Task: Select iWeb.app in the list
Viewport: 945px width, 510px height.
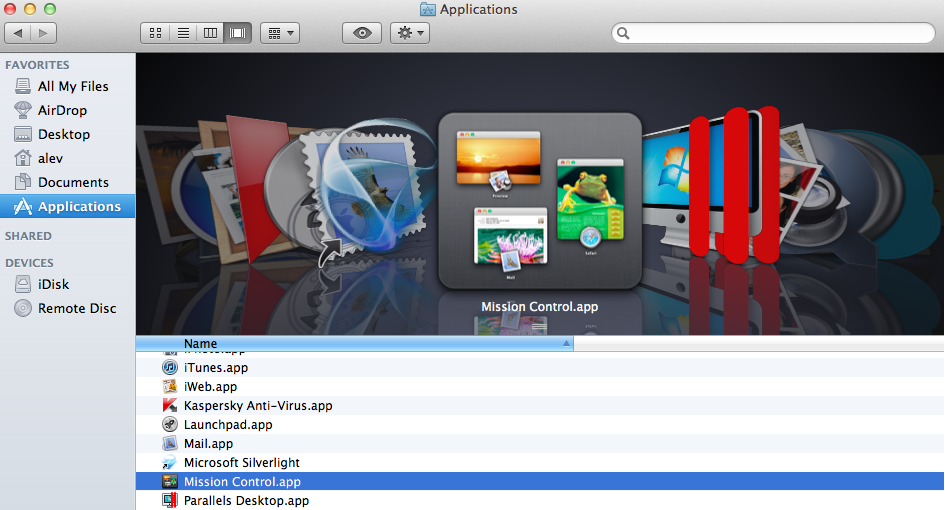Action: pos(539,386)
